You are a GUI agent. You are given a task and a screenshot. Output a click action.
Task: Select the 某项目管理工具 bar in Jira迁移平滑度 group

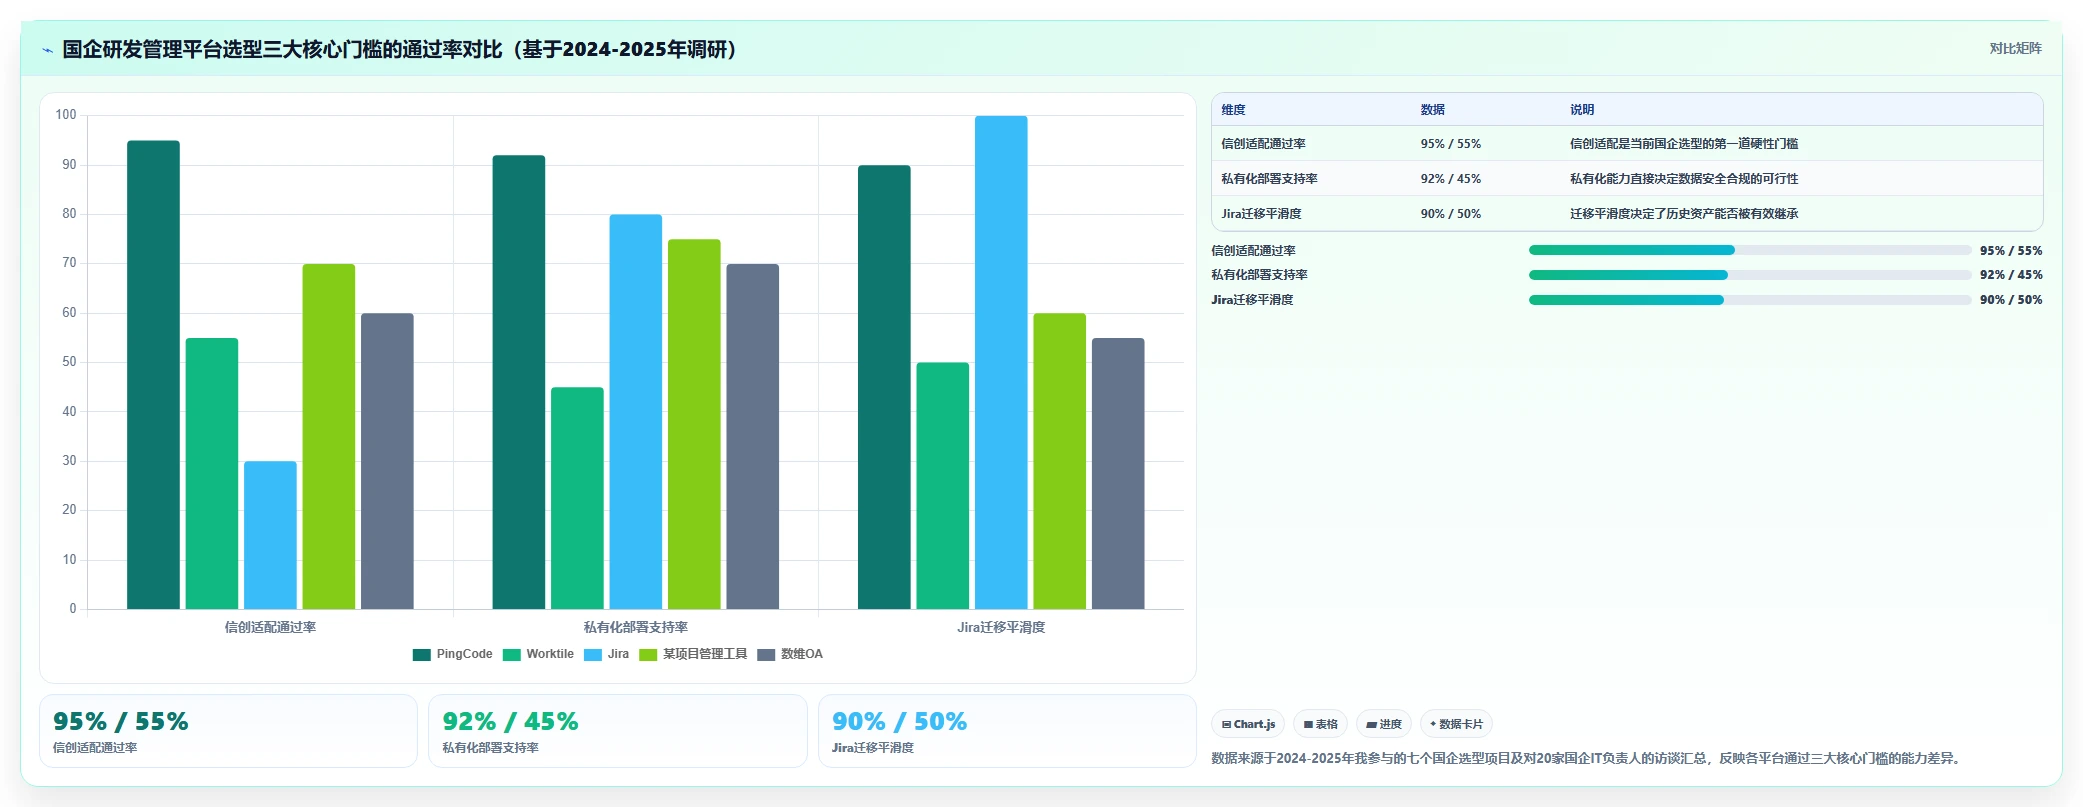[x=1060, y=461]
